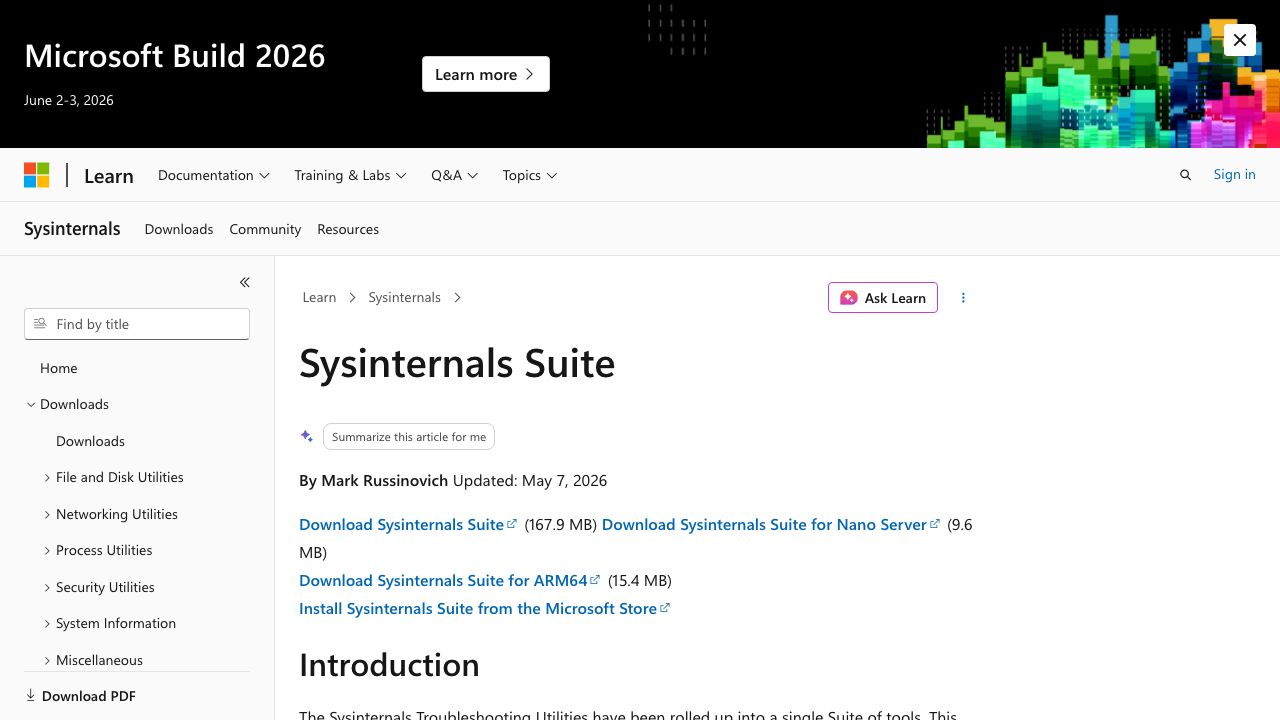The width and height of the screenshot is (1280, 720).
Task: Expand Networking Utilities tree node
Action: coord(47,514)
